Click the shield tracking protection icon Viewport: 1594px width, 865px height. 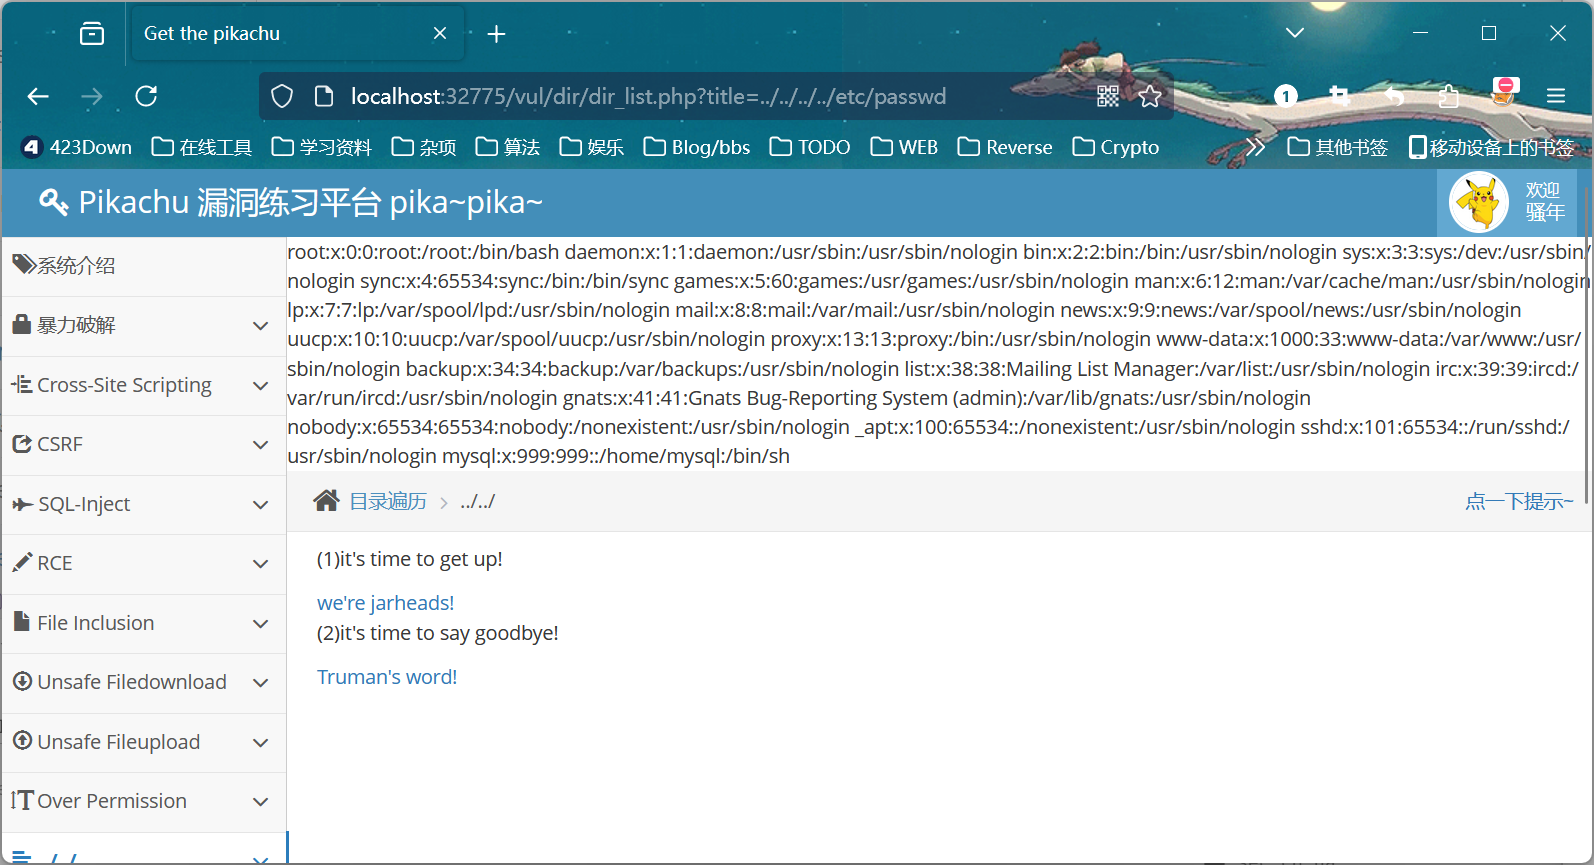(282, 96)
